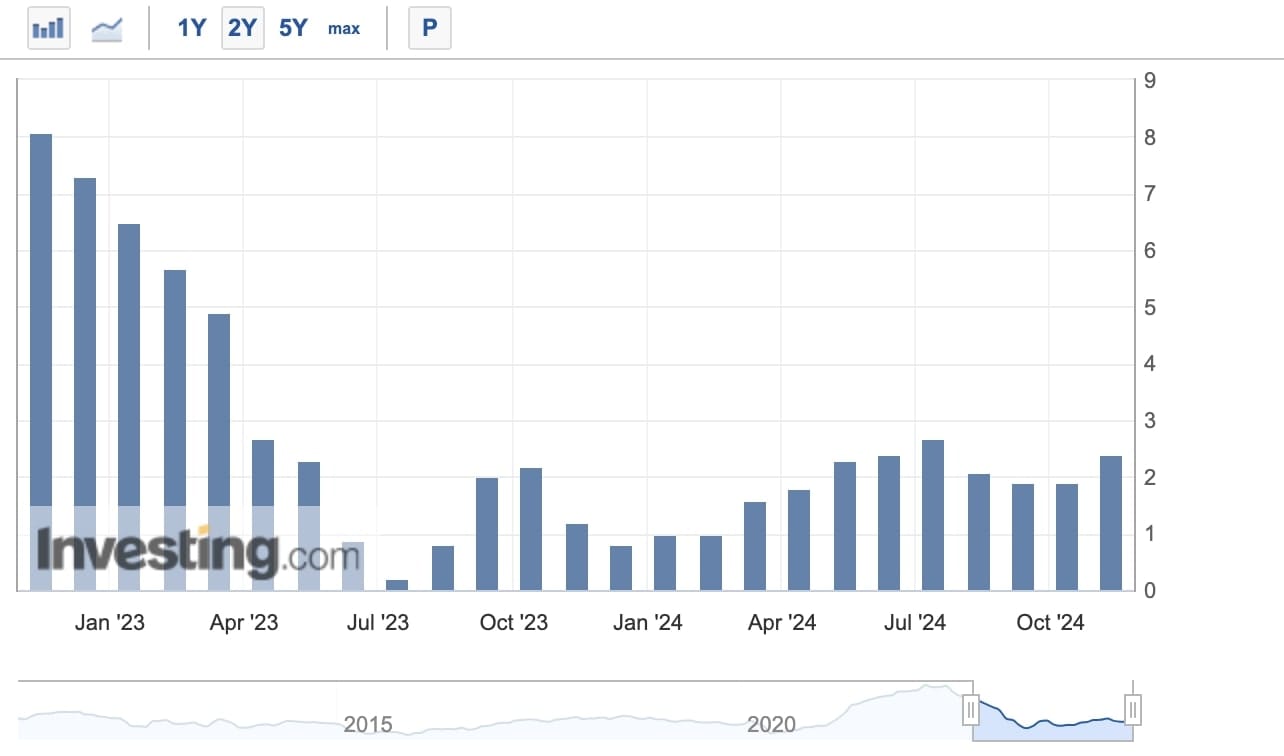Click the 2020 label in navigator

[772, 724]
